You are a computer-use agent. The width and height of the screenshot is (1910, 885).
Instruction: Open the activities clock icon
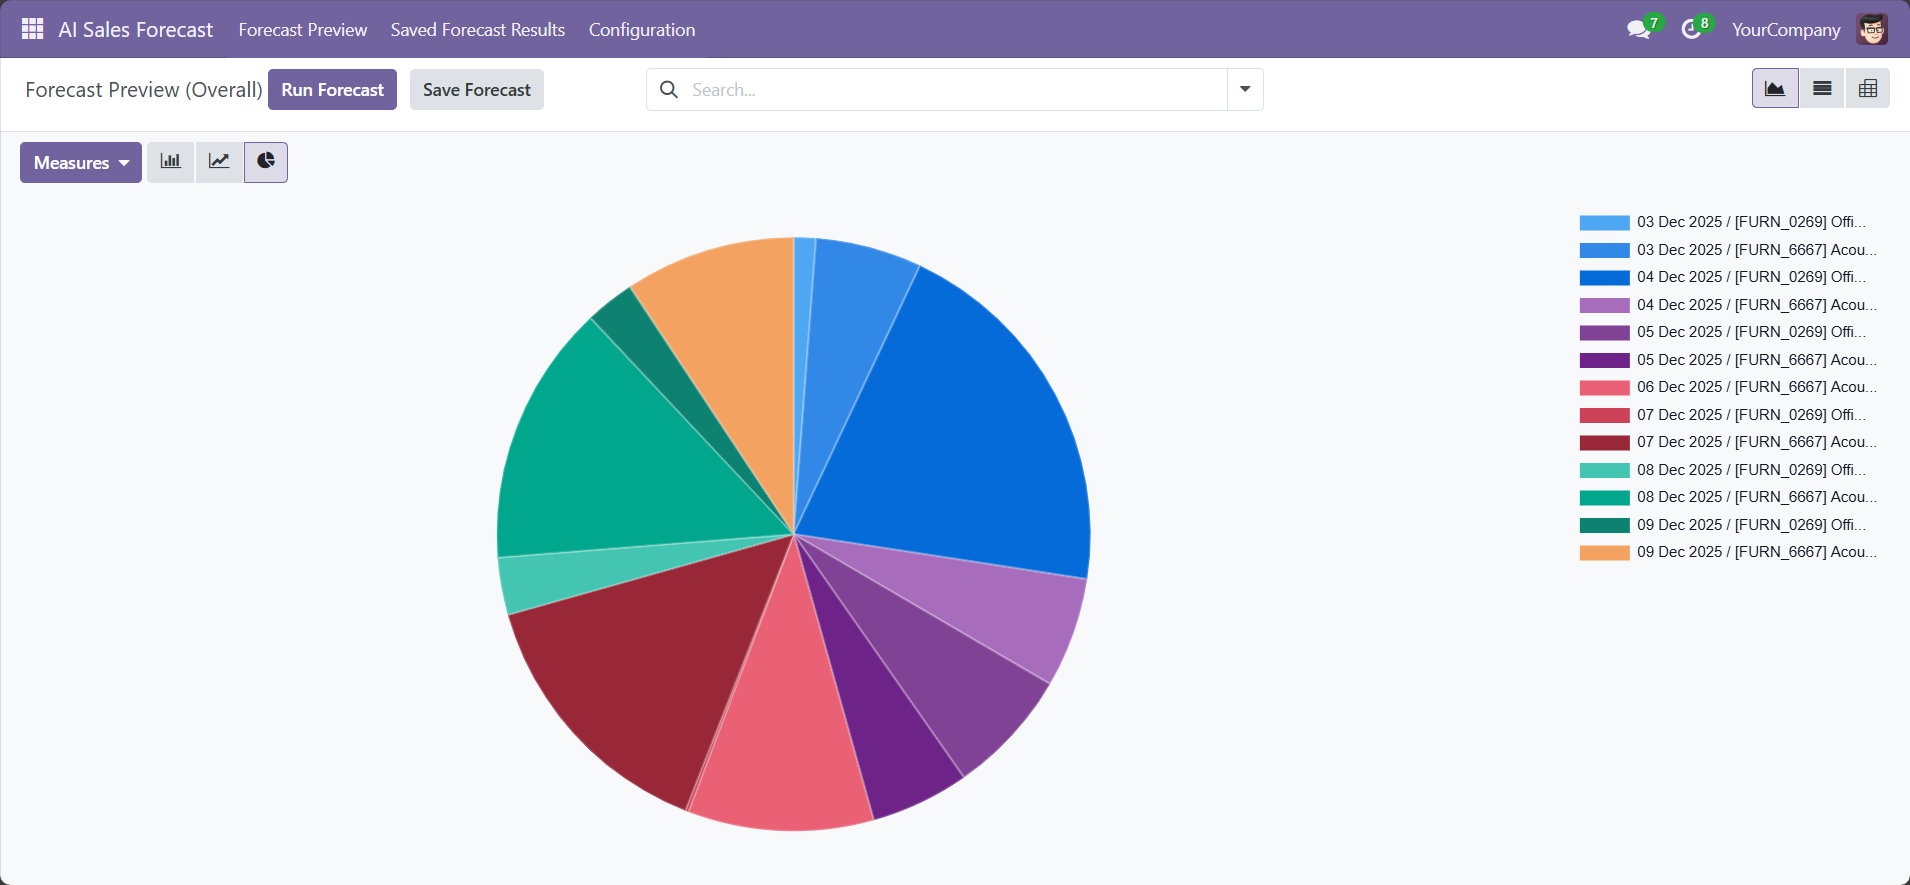point(1691,30)
